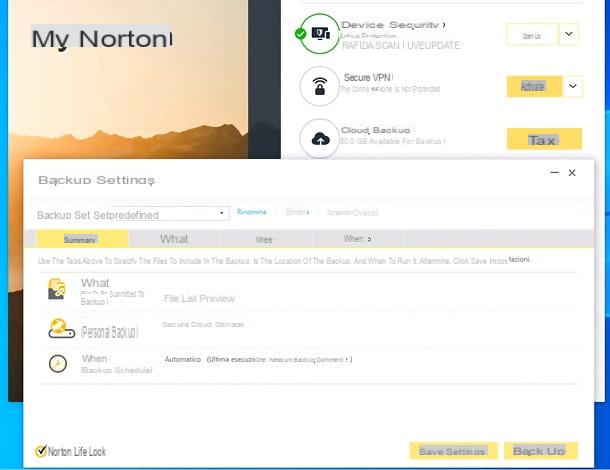Click the Elimina link
This screenshot has width=610, height=470.
coord(297,212)
